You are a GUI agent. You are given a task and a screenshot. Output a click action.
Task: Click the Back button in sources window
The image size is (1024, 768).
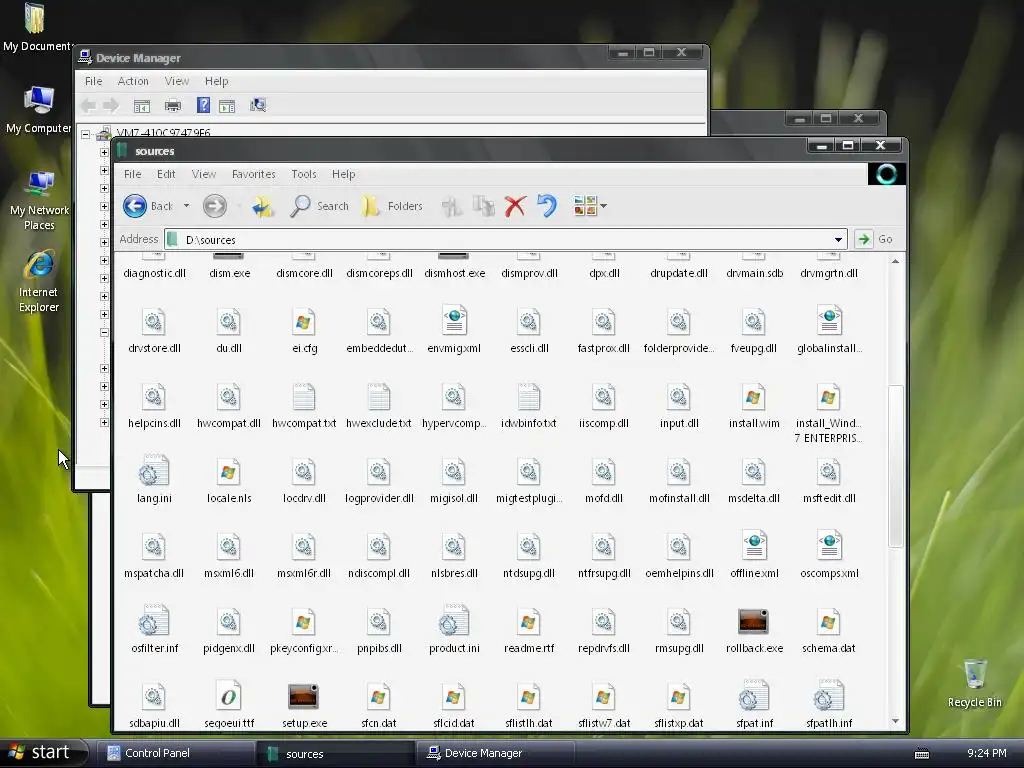click(x=148, y=206)
